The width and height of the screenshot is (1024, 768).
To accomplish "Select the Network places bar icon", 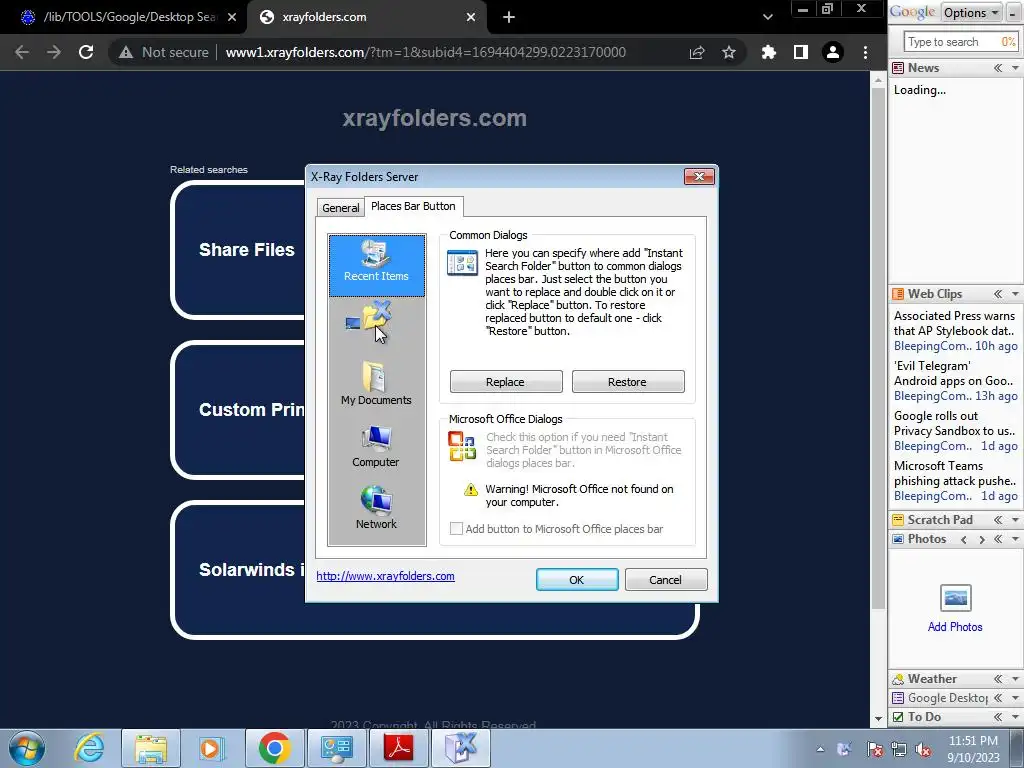I will point(376,507).
